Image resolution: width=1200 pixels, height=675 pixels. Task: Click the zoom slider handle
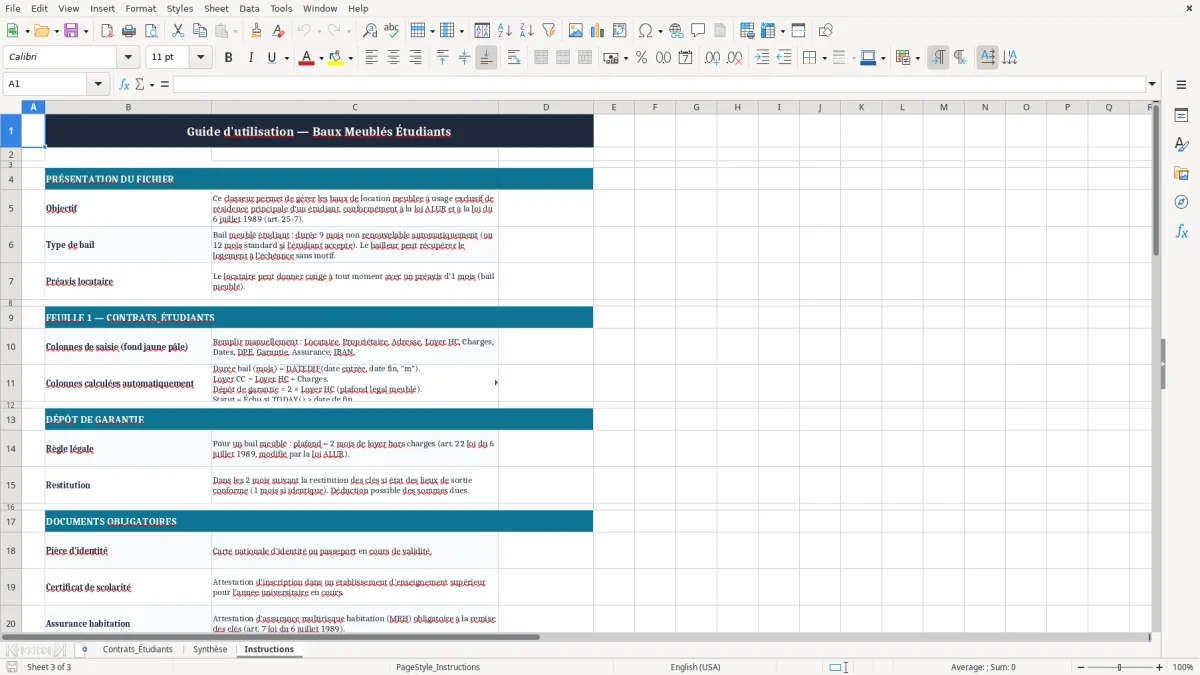click(x=1119, y=667)
